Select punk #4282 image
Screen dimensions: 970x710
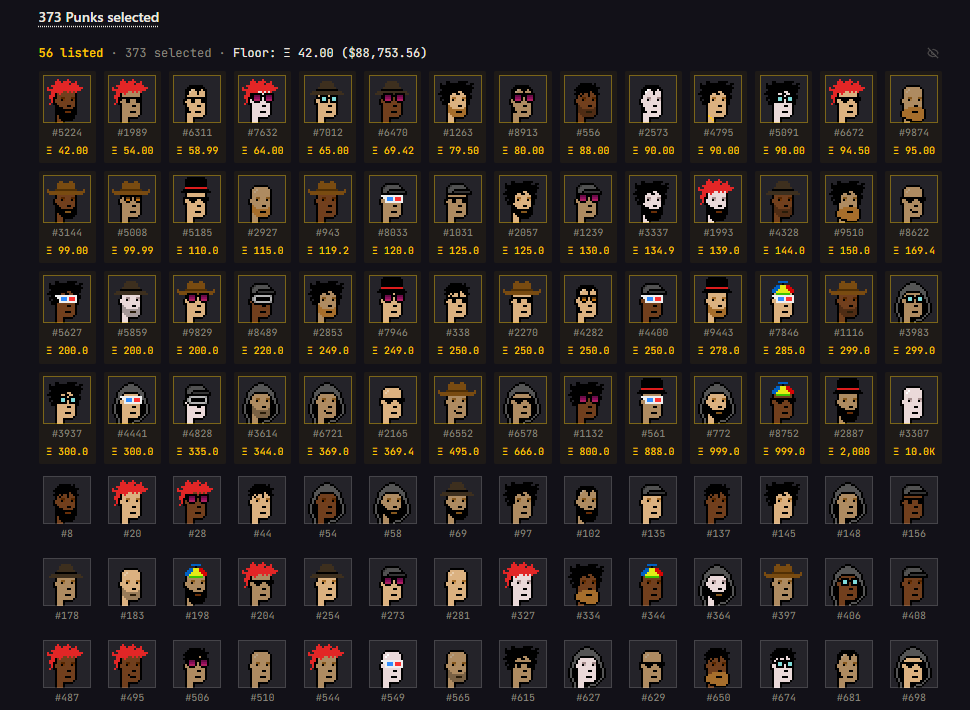[588, 299]
